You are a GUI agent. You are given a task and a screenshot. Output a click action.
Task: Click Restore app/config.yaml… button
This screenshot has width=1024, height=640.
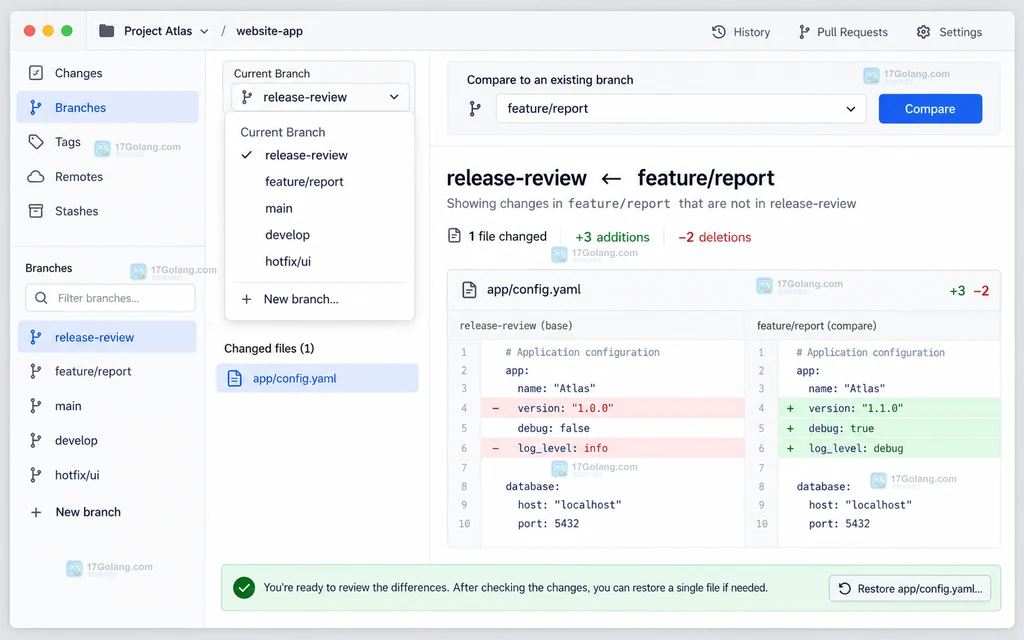(x=910, y=588)
